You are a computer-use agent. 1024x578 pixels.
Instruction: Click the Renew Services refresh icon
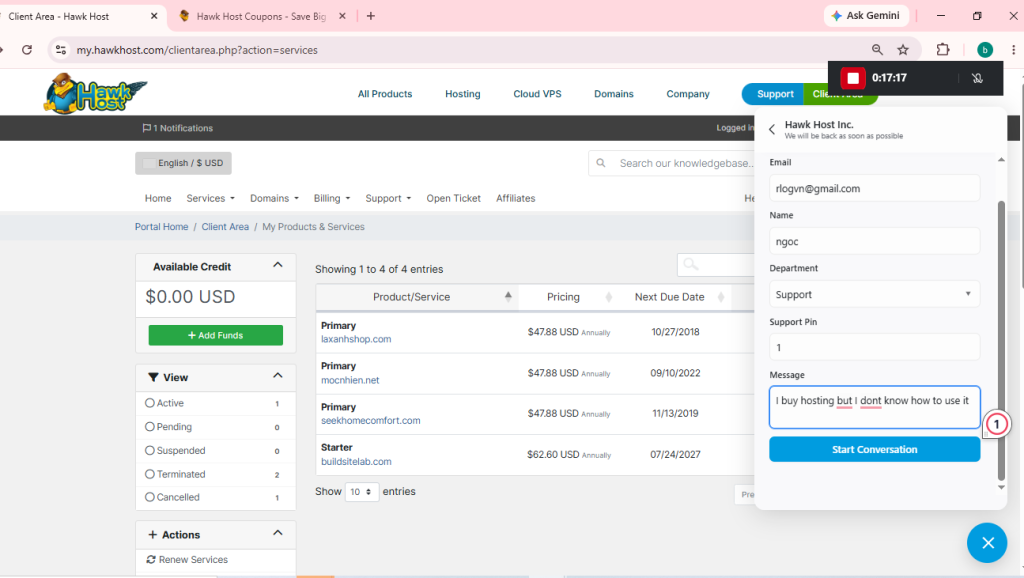coord(151,560)
